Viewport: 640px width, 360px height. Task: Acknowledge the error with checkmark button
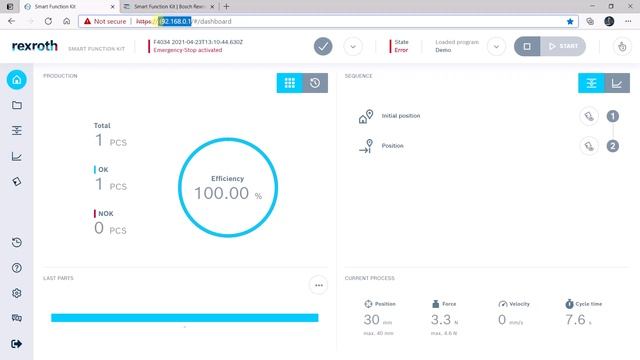(x=323, y=47)
